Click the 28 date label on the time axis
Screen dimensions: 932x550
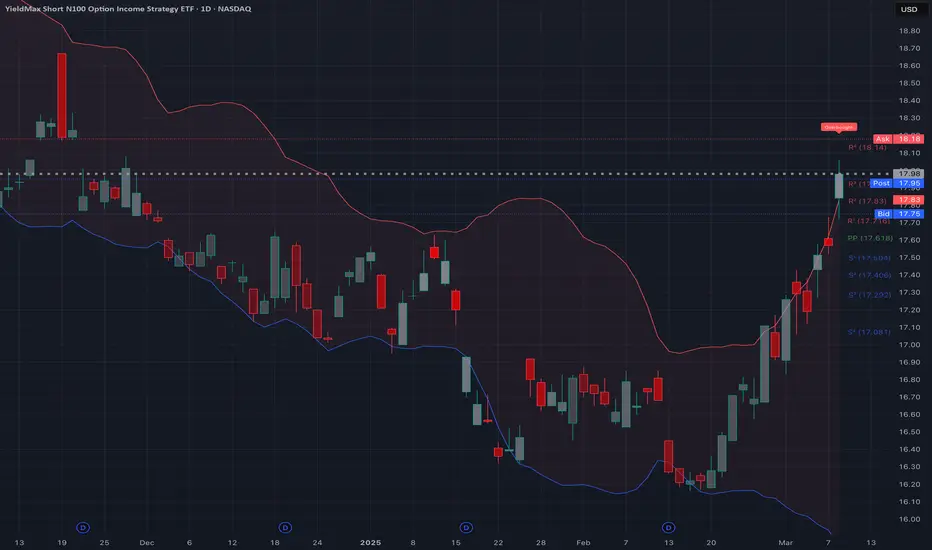pyautogui.click(x=540, y=542)
